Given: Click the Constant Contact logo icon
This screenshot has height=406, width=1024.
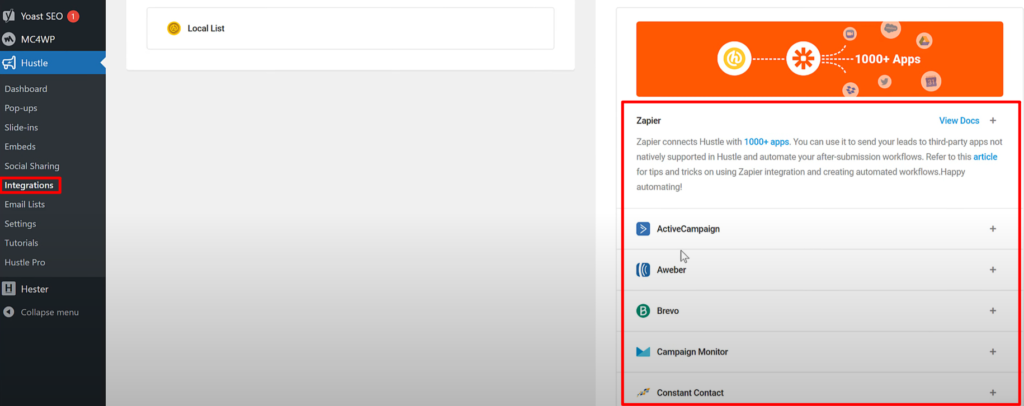Looking at the screenshot, I should [643, 392].
